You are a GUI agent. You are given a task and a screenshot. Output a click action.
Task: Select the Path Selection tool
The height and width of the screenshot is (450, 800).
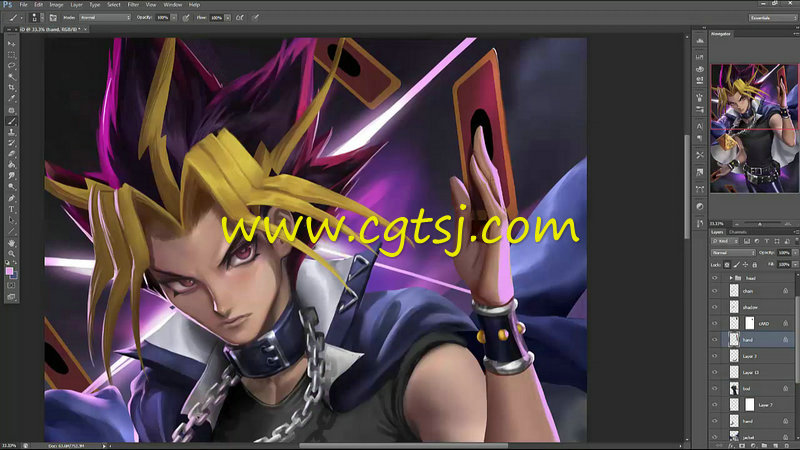11,220
